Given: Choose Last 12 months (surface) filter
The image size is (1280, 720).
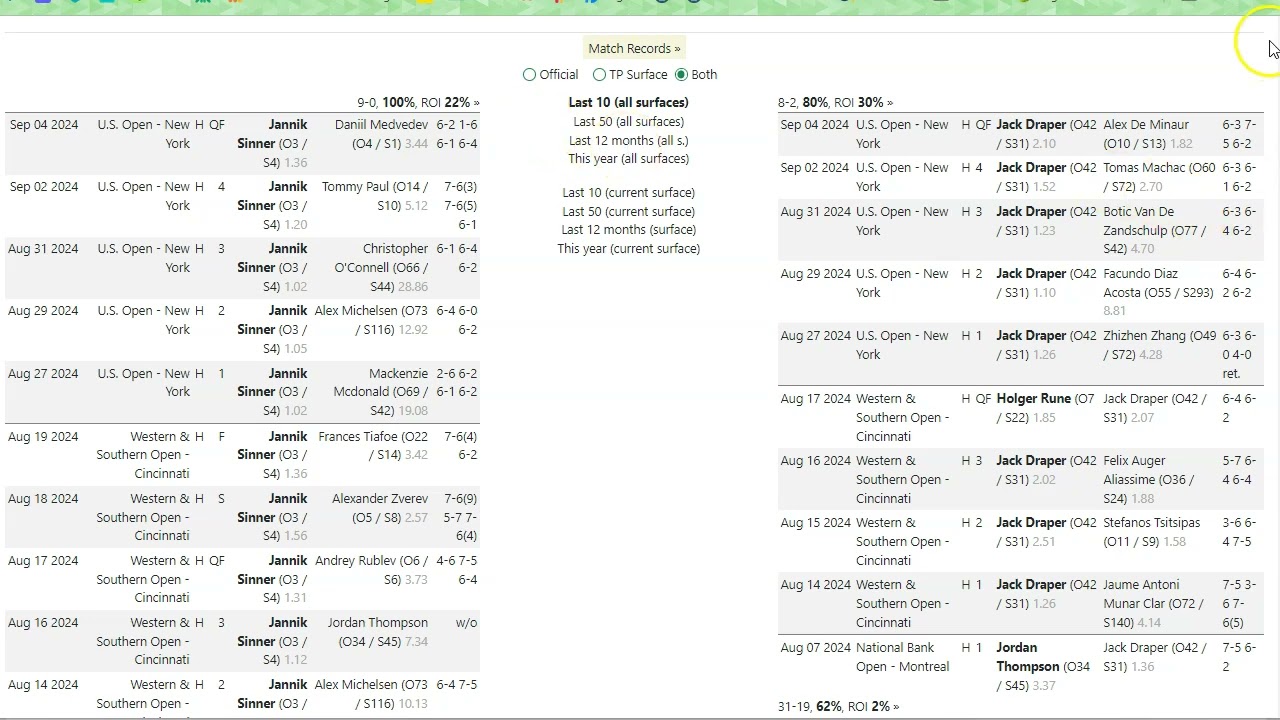Looking at the screenshot, I should coord(628,230).
